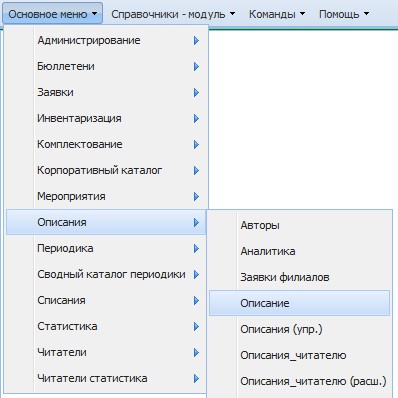Viewport: 398px width, 398px height.
Task: Select the Бюллетени menu entry
Action: [x=106, y=66]
